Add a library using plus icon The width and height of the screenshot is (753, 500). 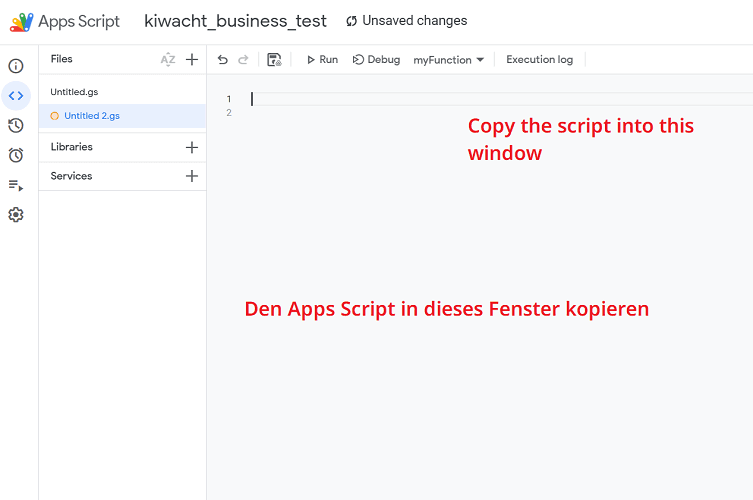(192, 147)
